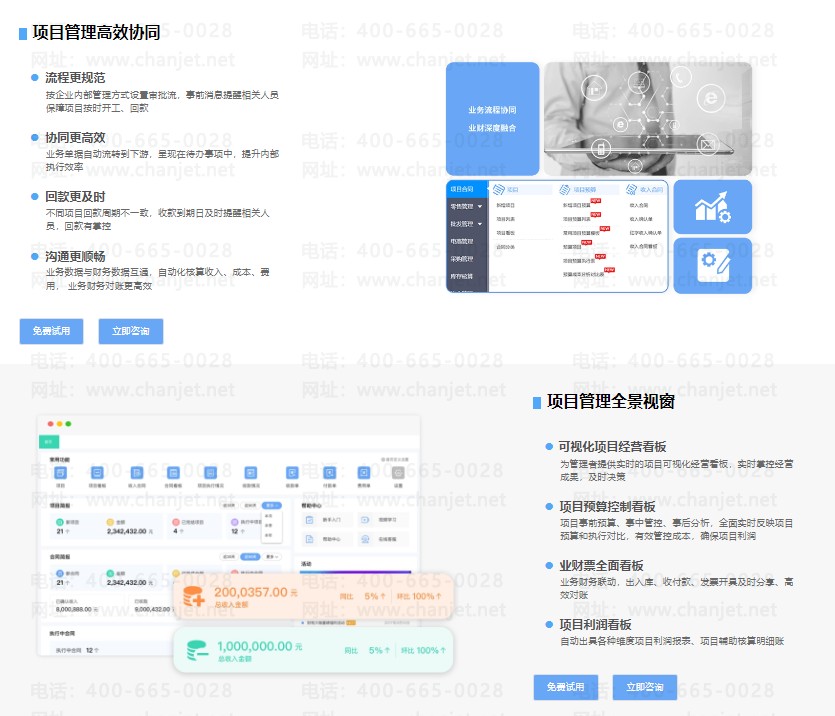The width and height of the screenshot is (835, 716).
Task: Click 立即咨询 under 项目管理高效协同
Action: (x=130, y=331)
